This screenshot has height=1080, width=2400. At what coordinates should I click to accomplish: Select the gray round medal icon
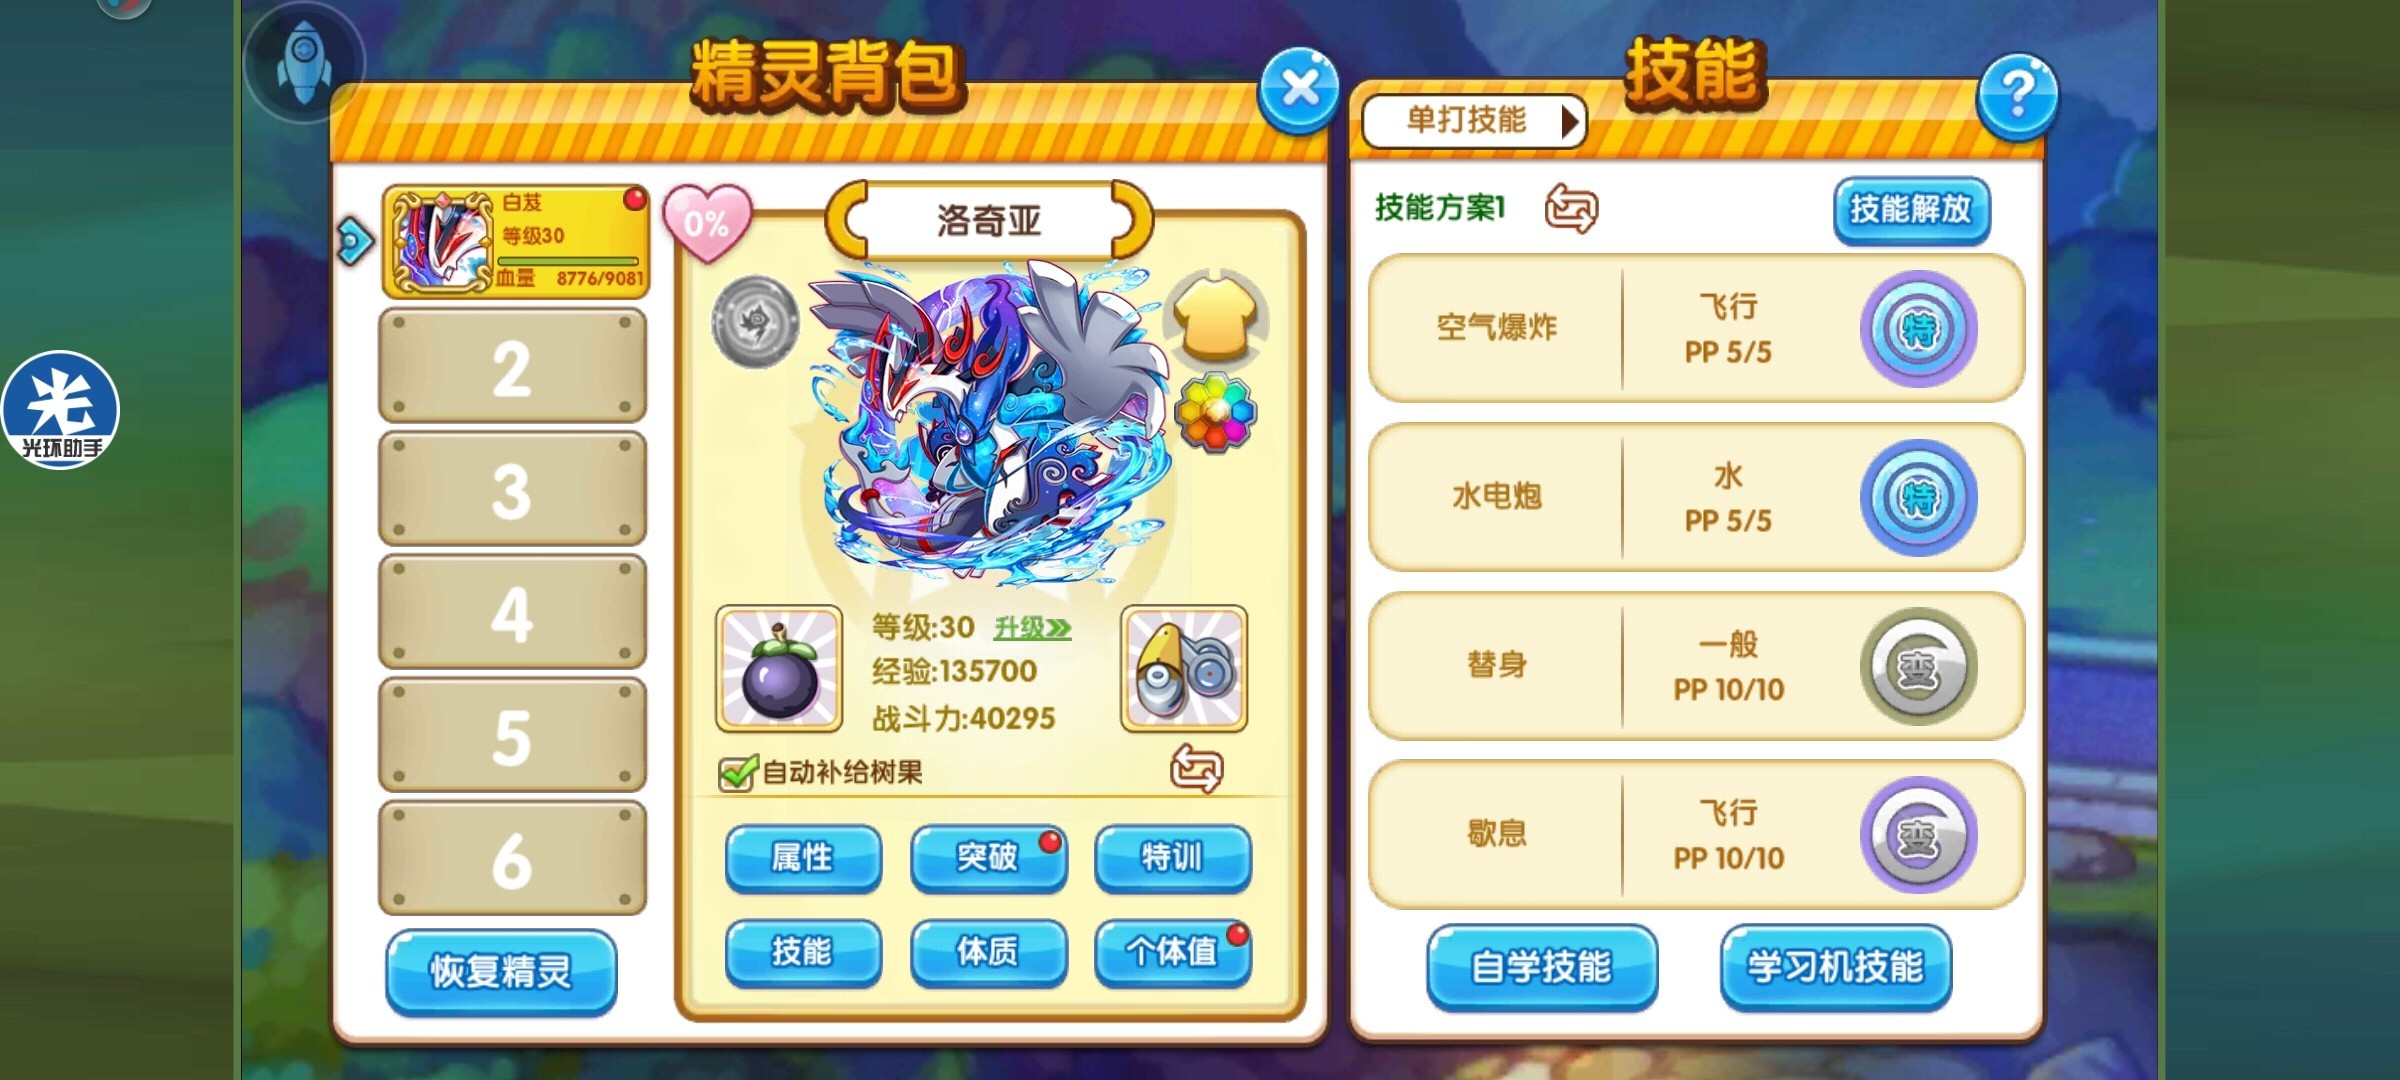pos(755,322)
